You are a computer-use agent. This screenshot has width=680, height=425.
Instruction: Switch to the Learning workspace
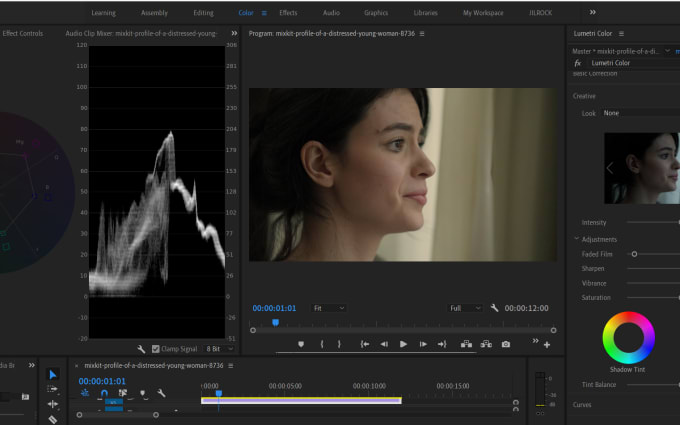tap(103, 13)
